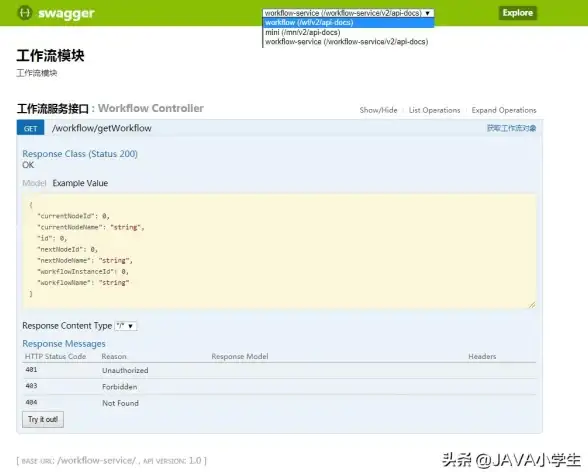588x472 pixels.
Task: Click Response Class (Status 200) heading
Action: (80, 154)
